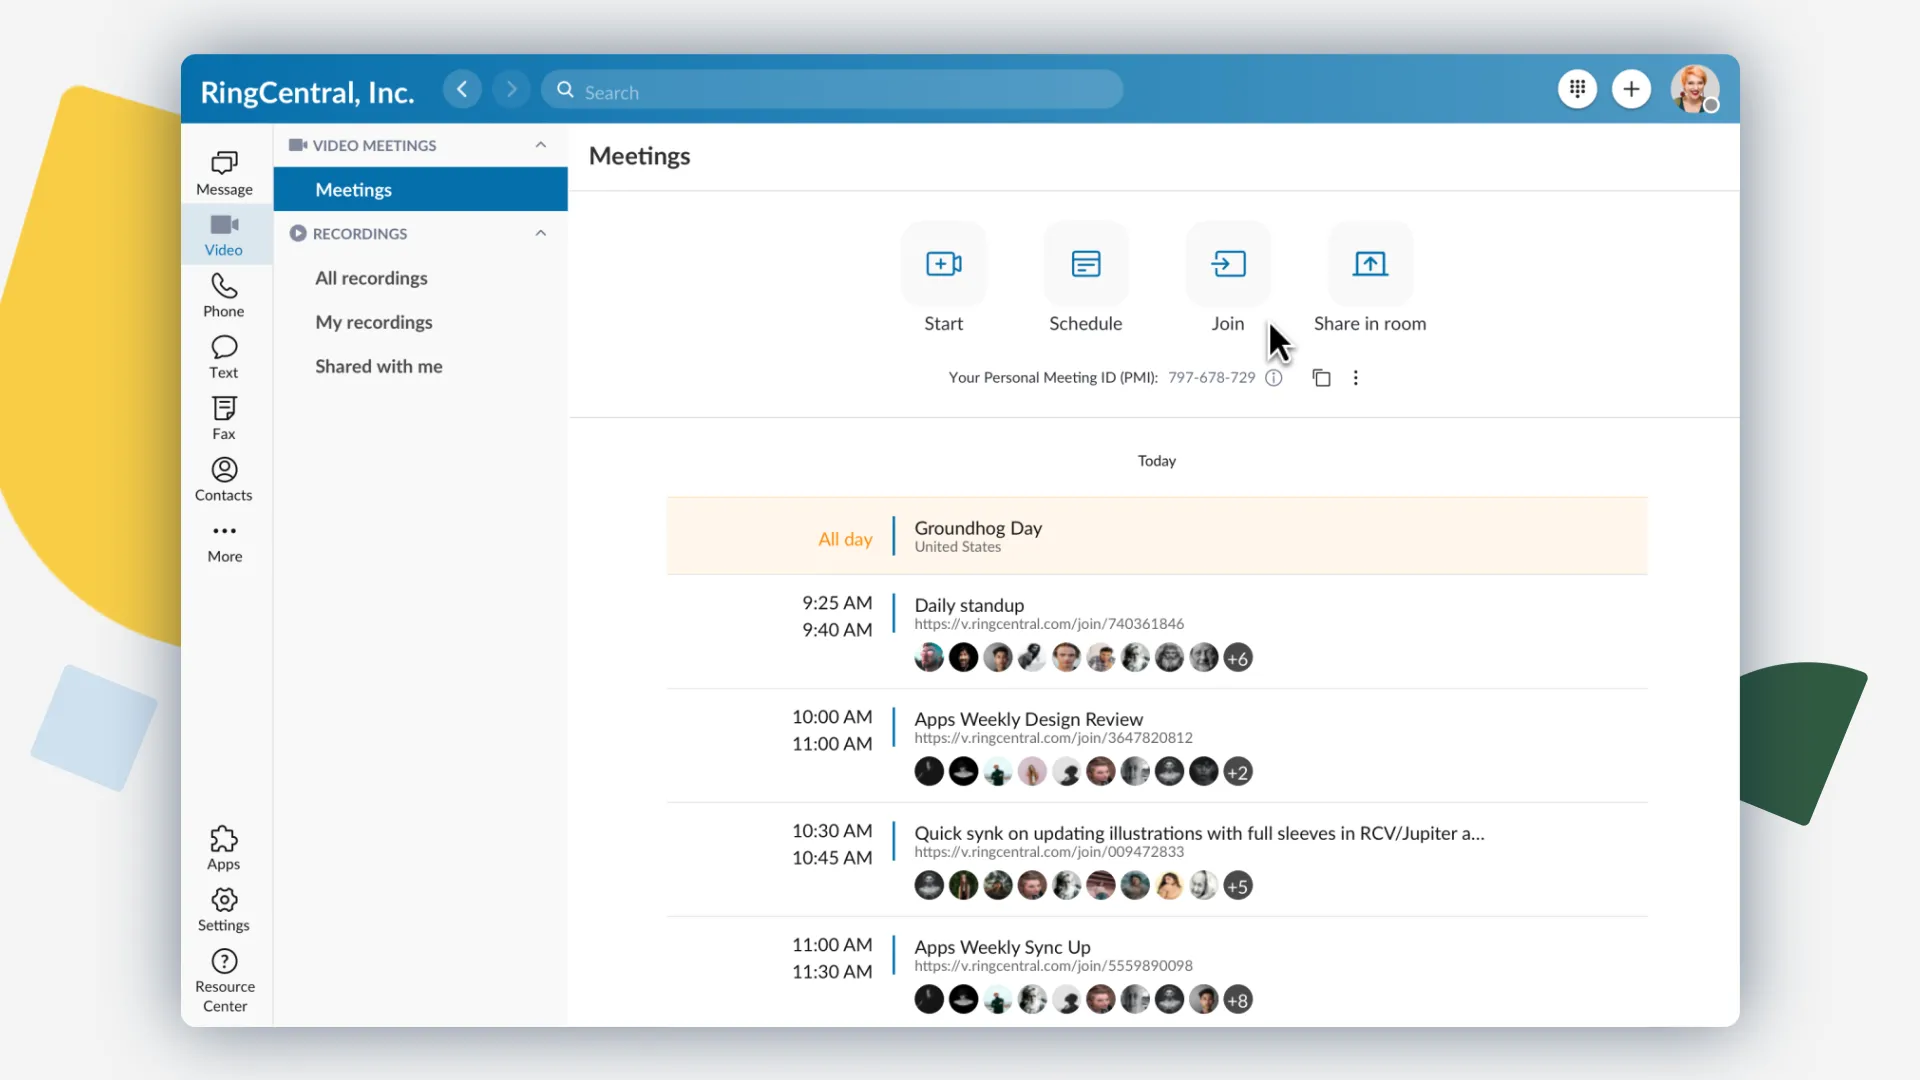Select All recordings menu item
This screenshot has width=1920, height=1080.
click(371, 278)
